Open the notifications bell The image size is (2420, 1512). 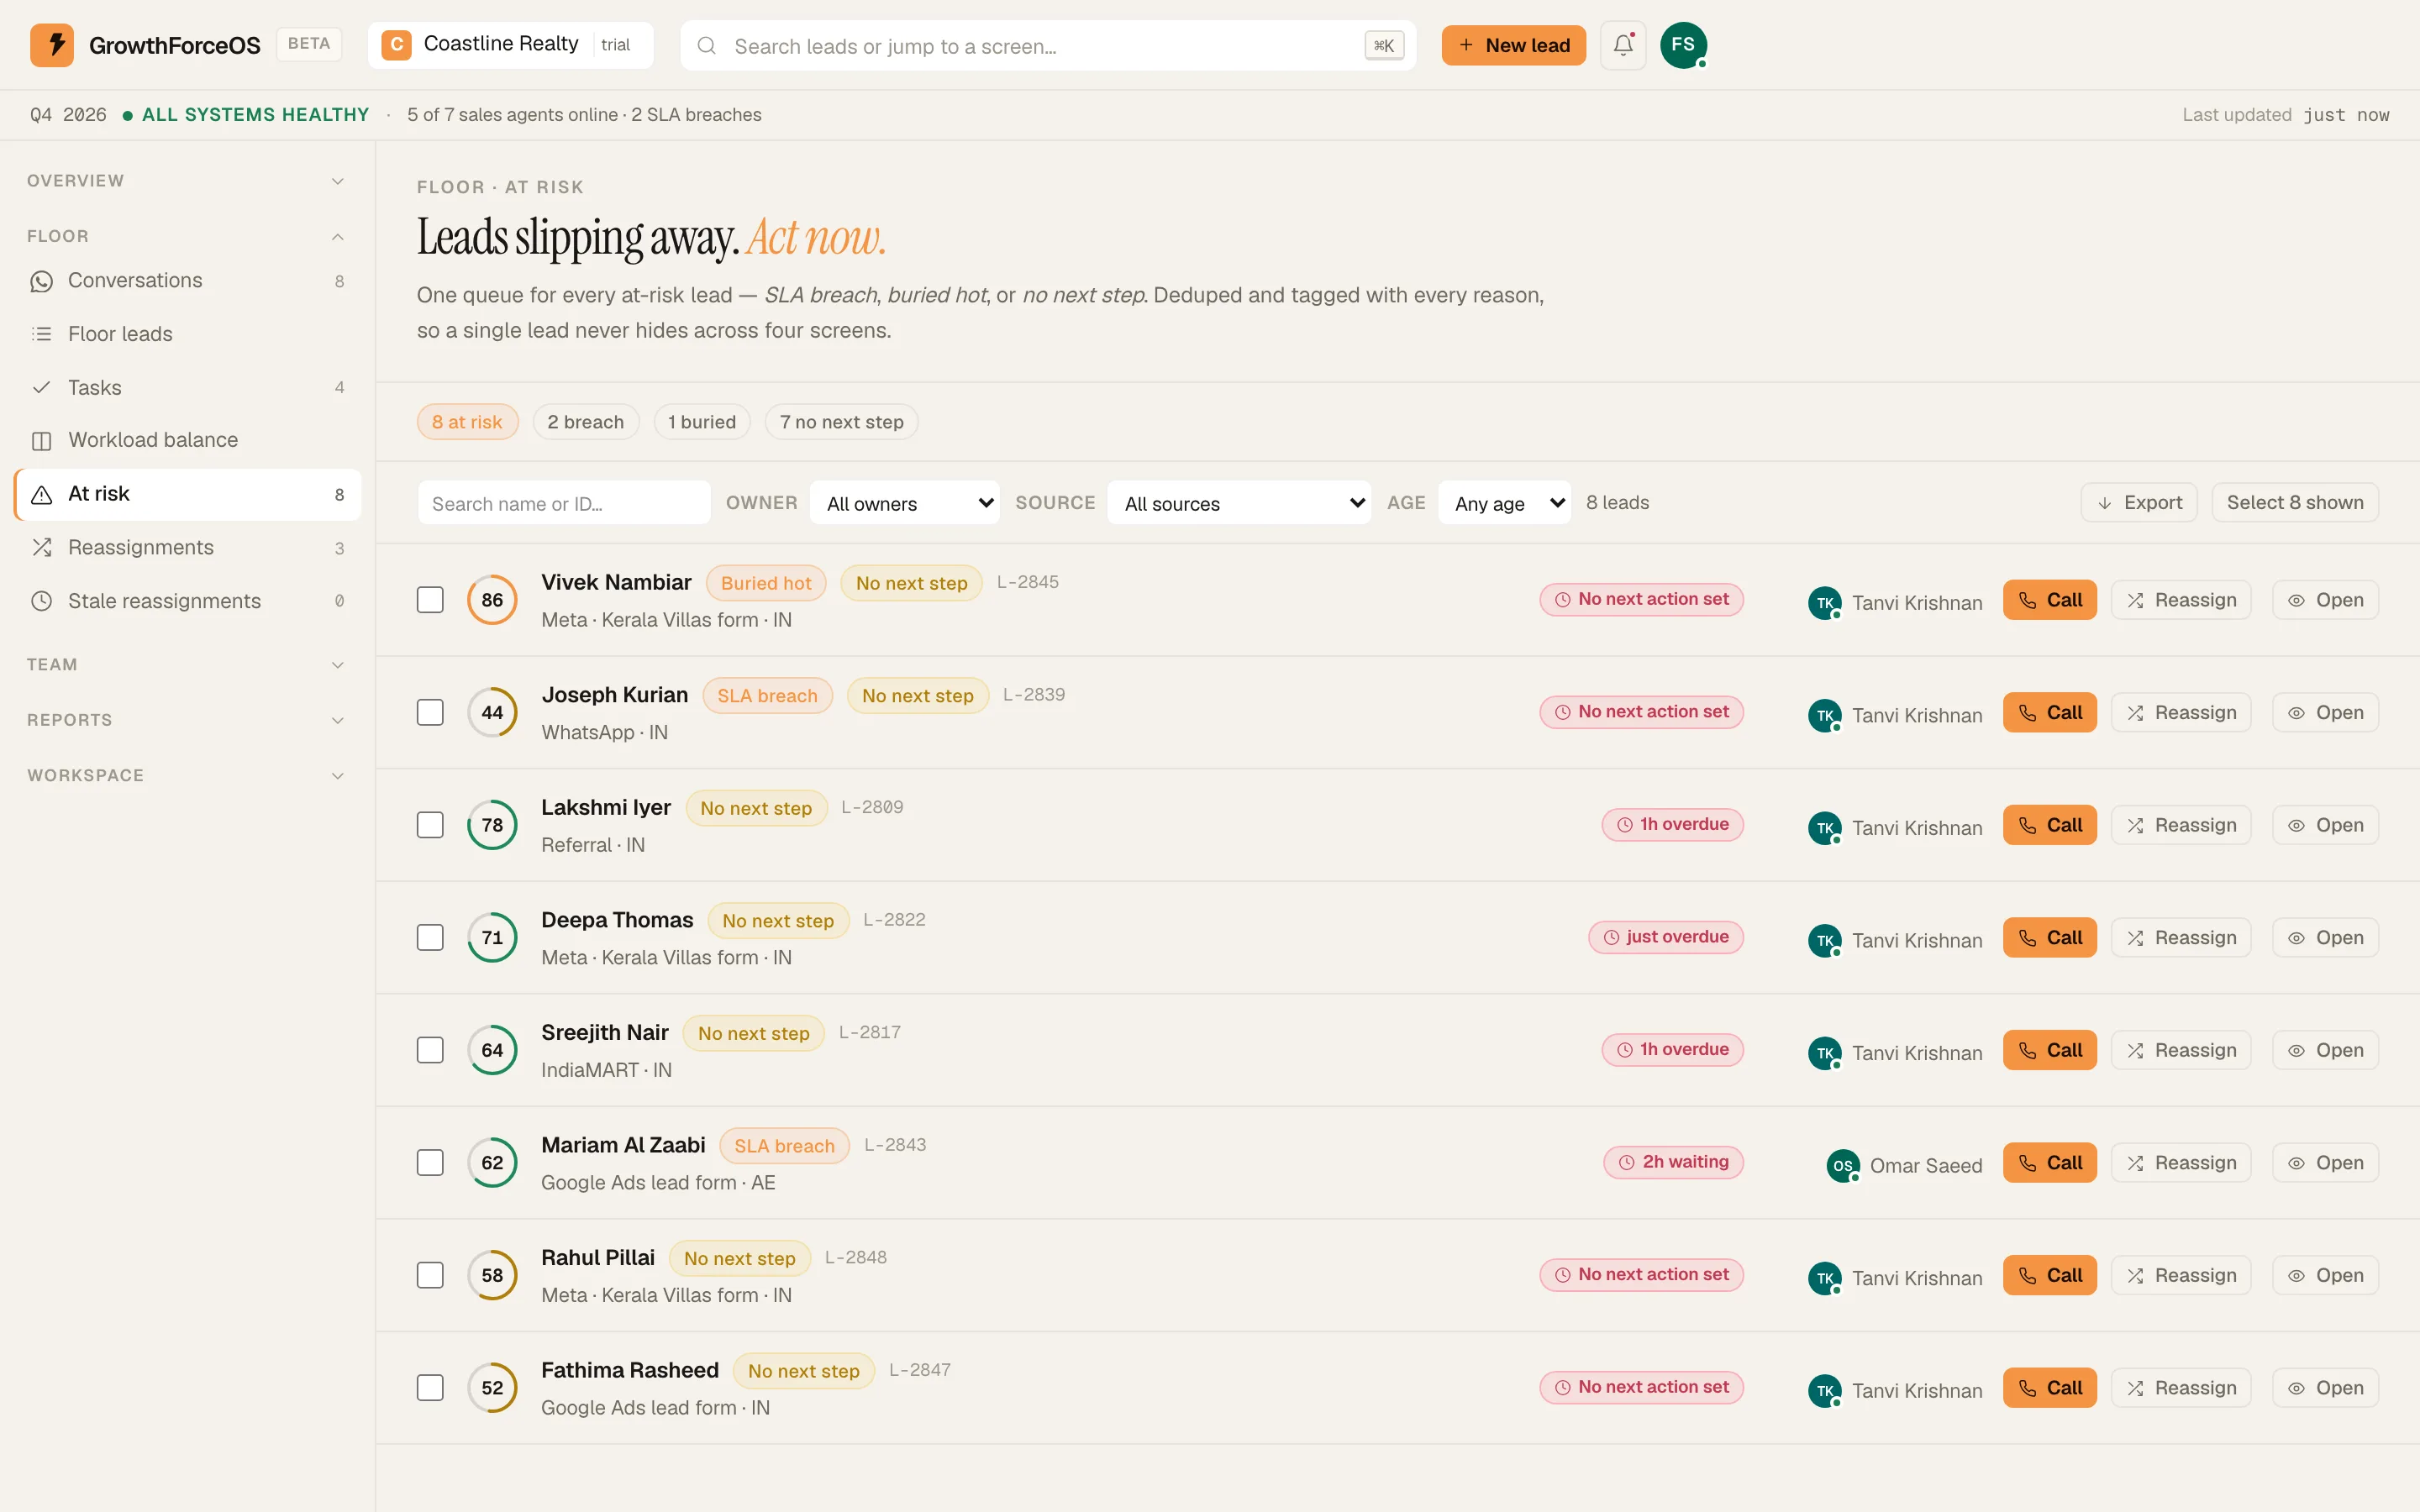[1623, 45]
